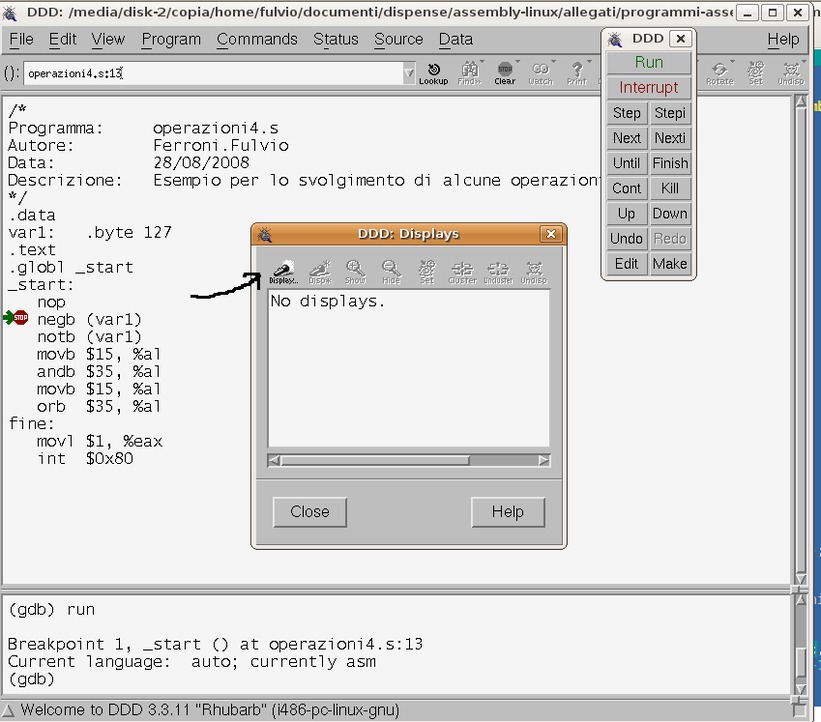
Task: Open the Source menu
Action: click(398, 39)
